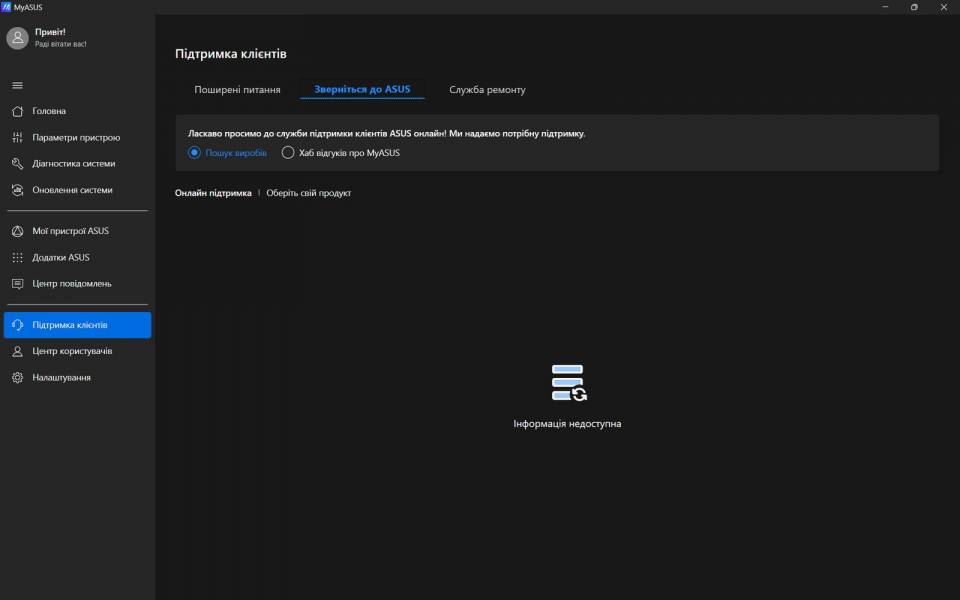Click the Центр повідомлень message icon

pos(17,283)
